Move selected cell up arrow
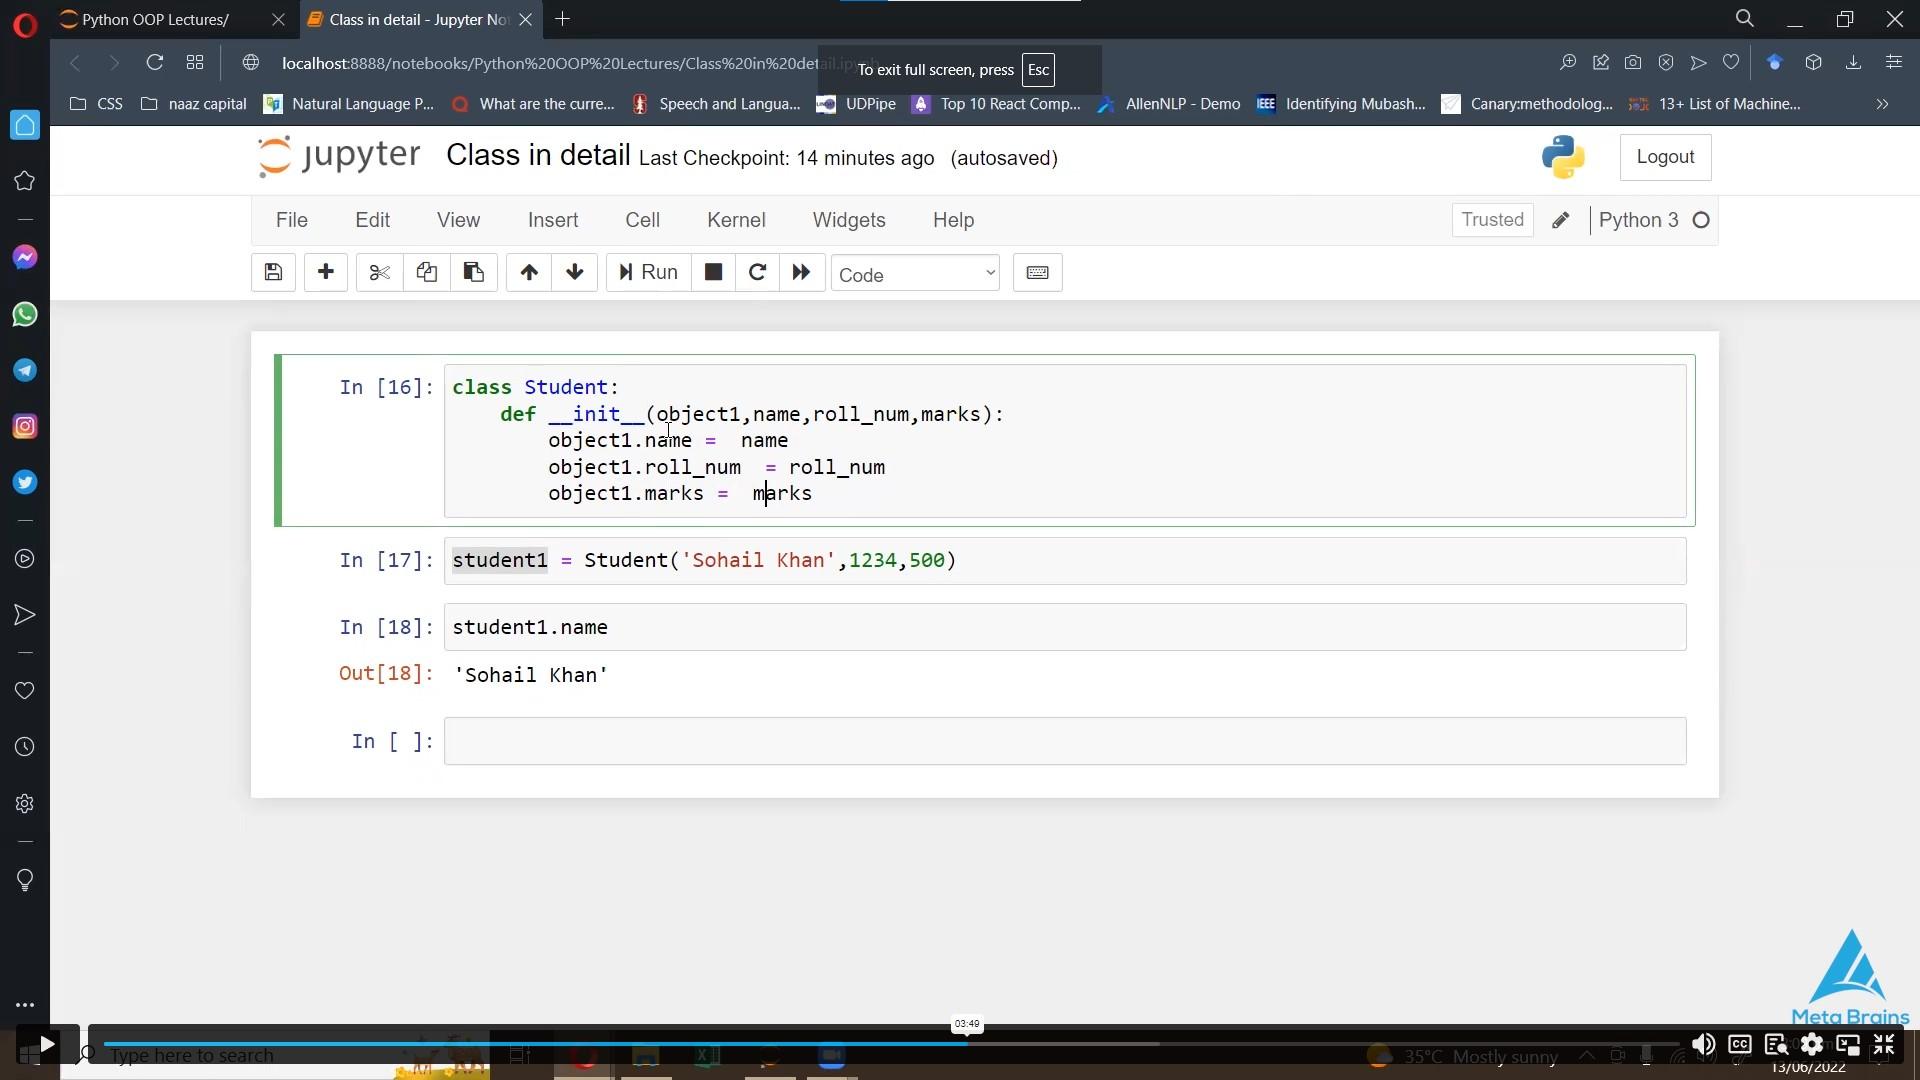 pos(529,272)
